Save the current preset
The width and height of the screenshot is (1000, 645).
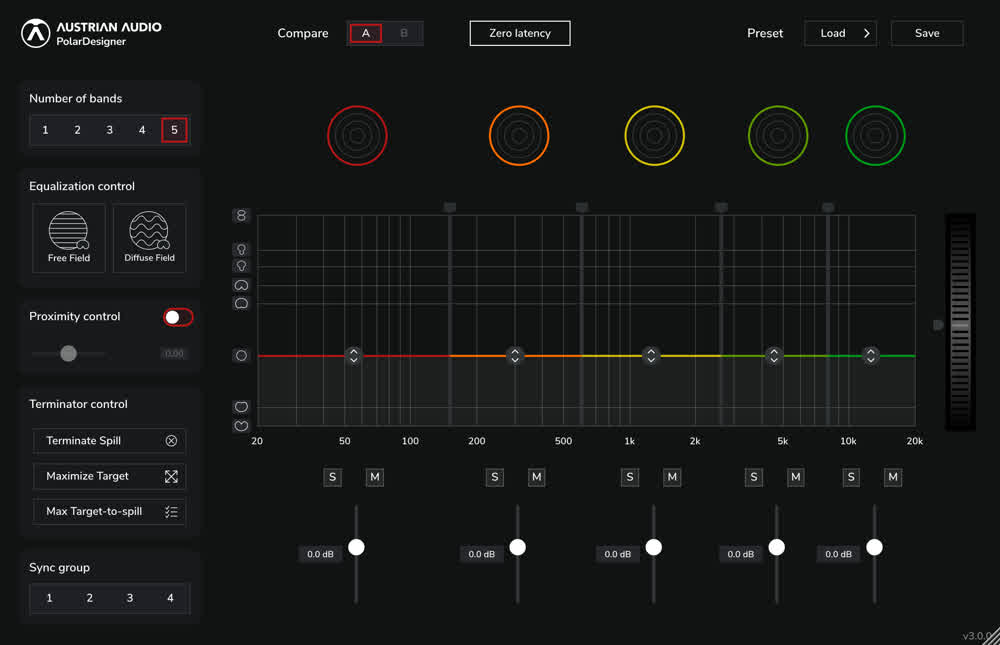[x=927, y=33]
